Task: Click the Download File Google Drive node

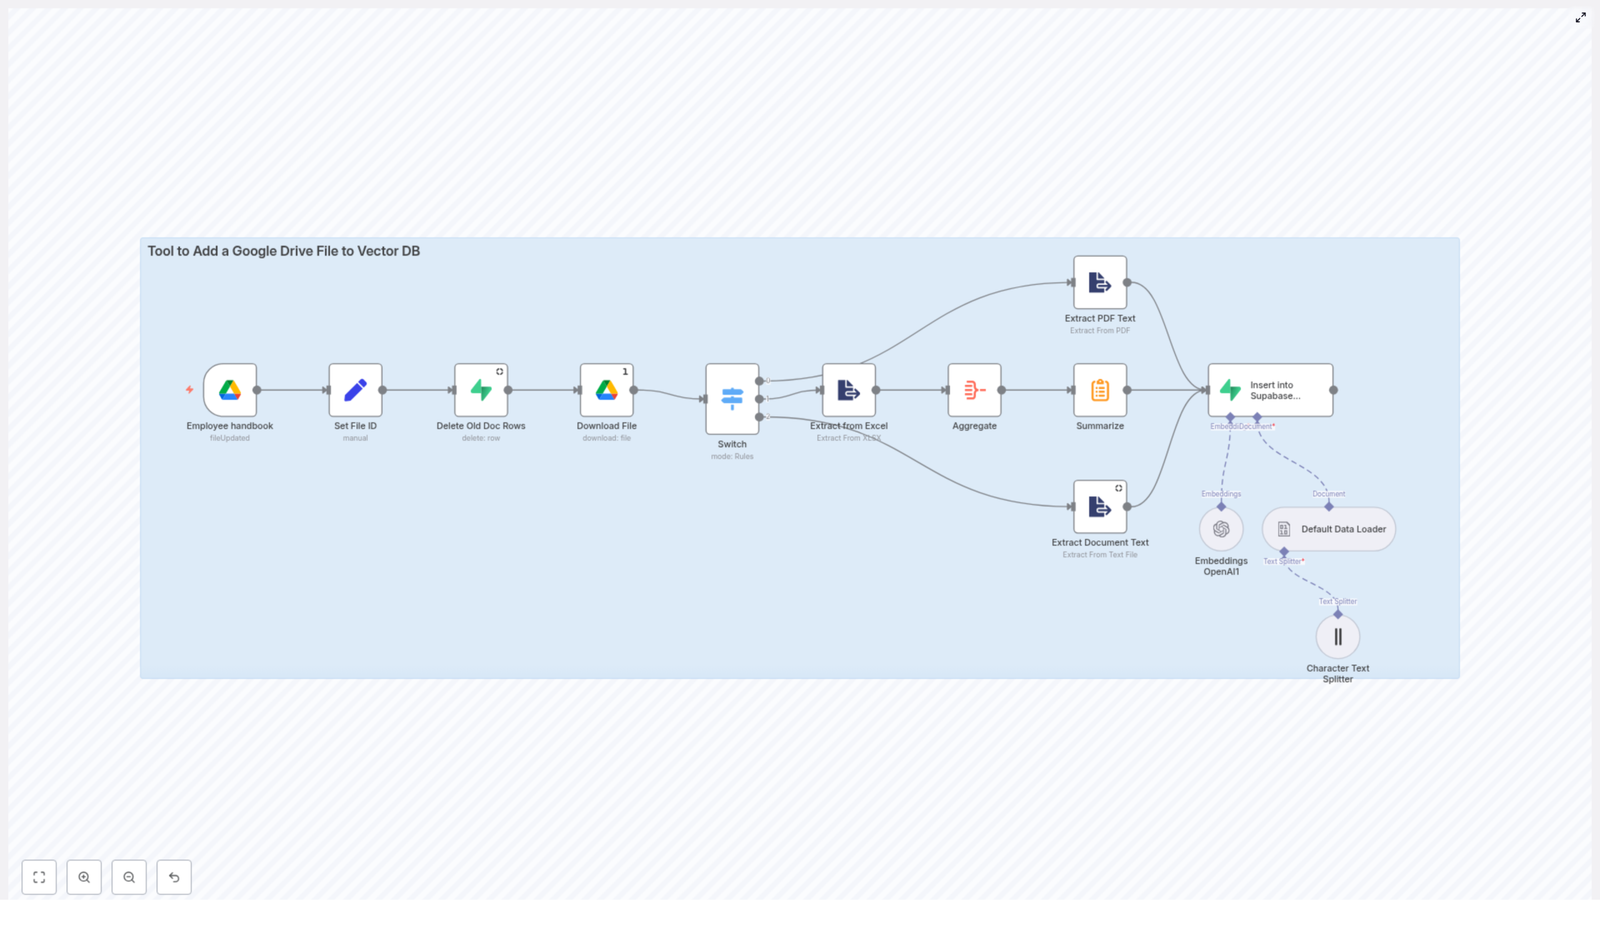Action: 606,390
